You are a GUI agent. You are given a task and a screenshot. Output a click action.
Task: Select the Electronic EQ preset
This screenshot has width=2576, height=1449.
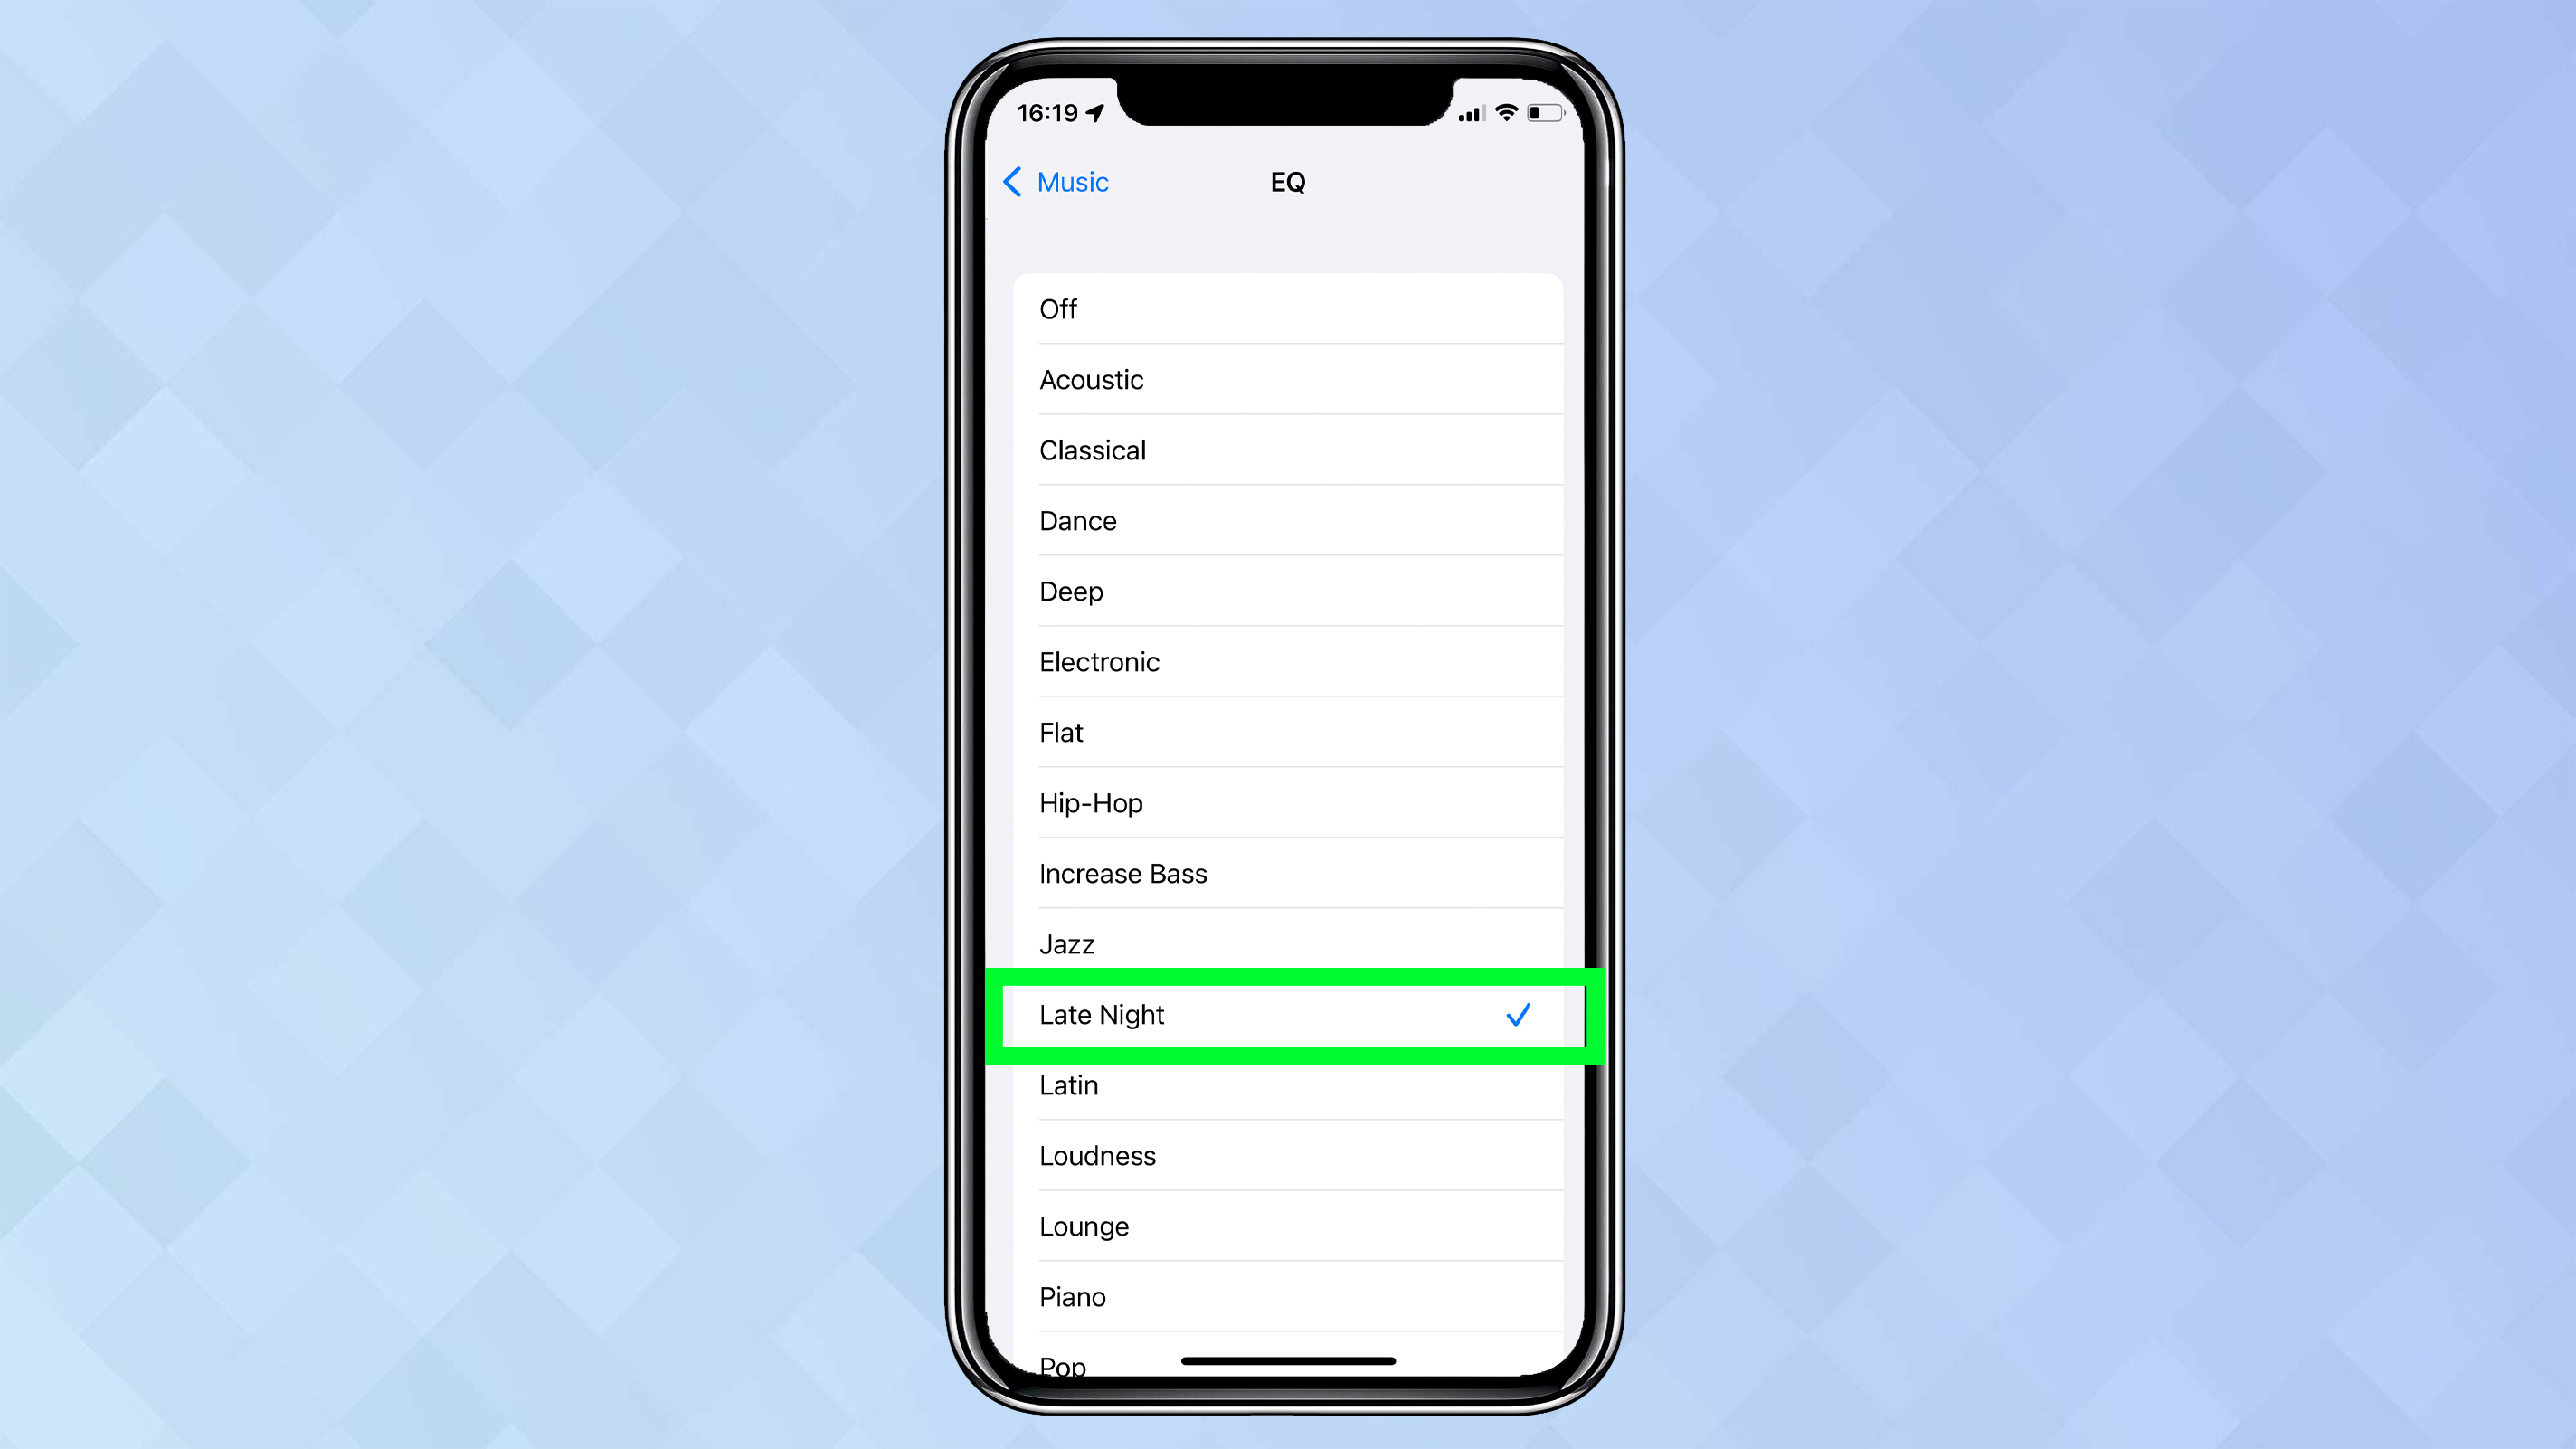(1288, 660)
